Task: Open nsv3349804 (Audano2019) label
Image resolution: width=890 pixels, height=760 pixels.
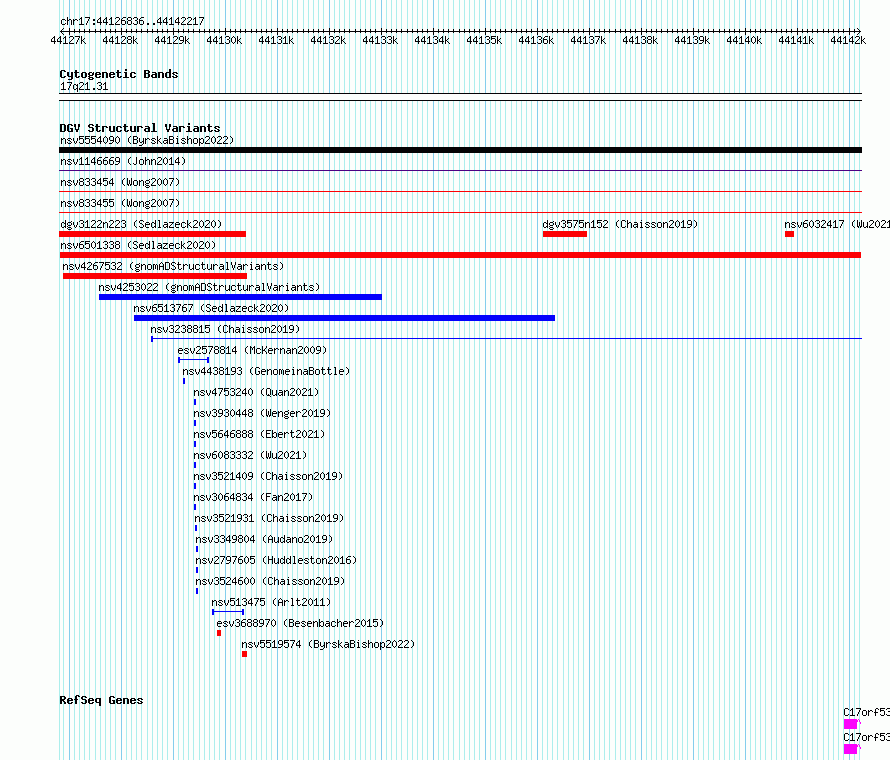Action: (264, 539)
